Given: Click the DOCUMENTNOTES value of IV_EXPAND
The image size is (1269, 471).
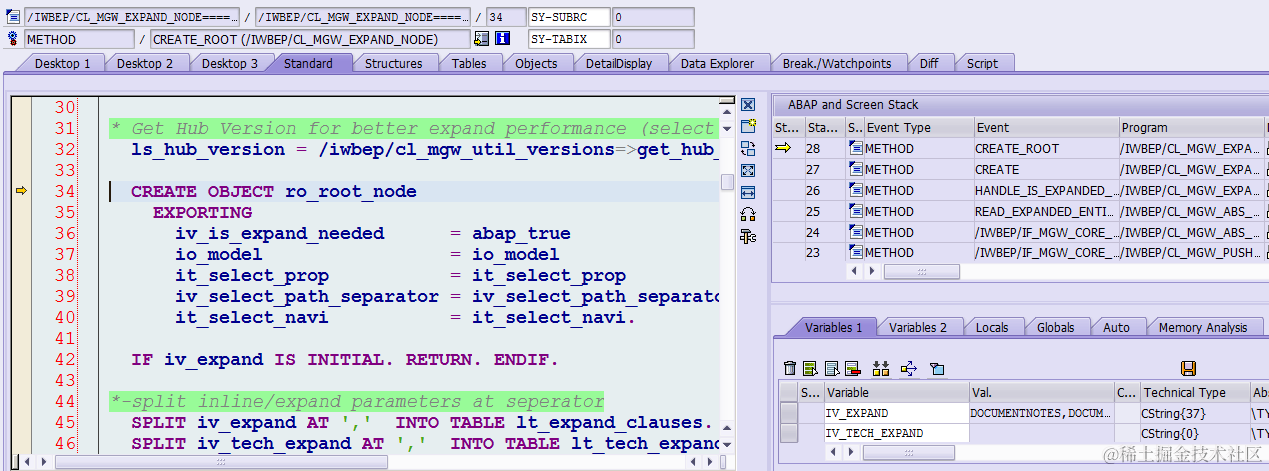Looking at the screenshot, I should click(1041, 412).
